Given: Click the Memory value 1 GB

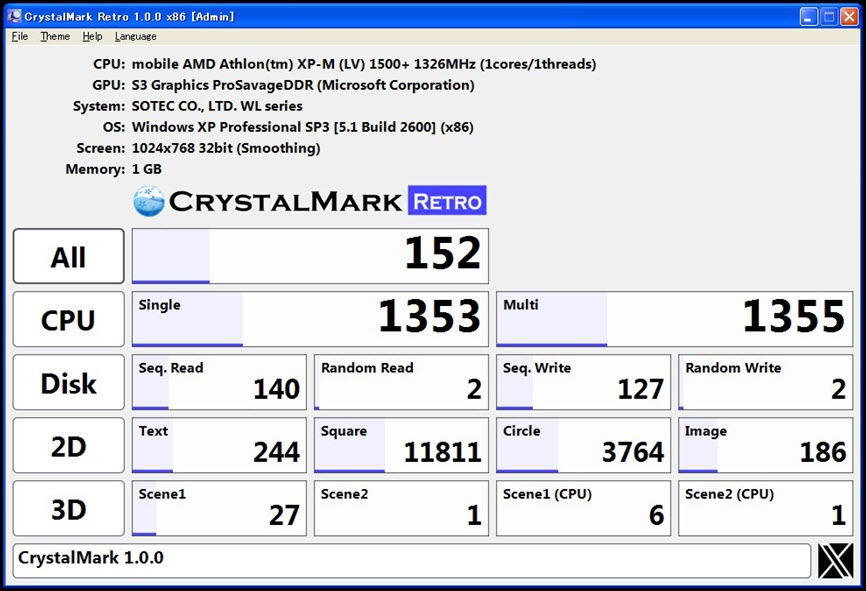Looking at the screenshot, I should pos(147,169).
